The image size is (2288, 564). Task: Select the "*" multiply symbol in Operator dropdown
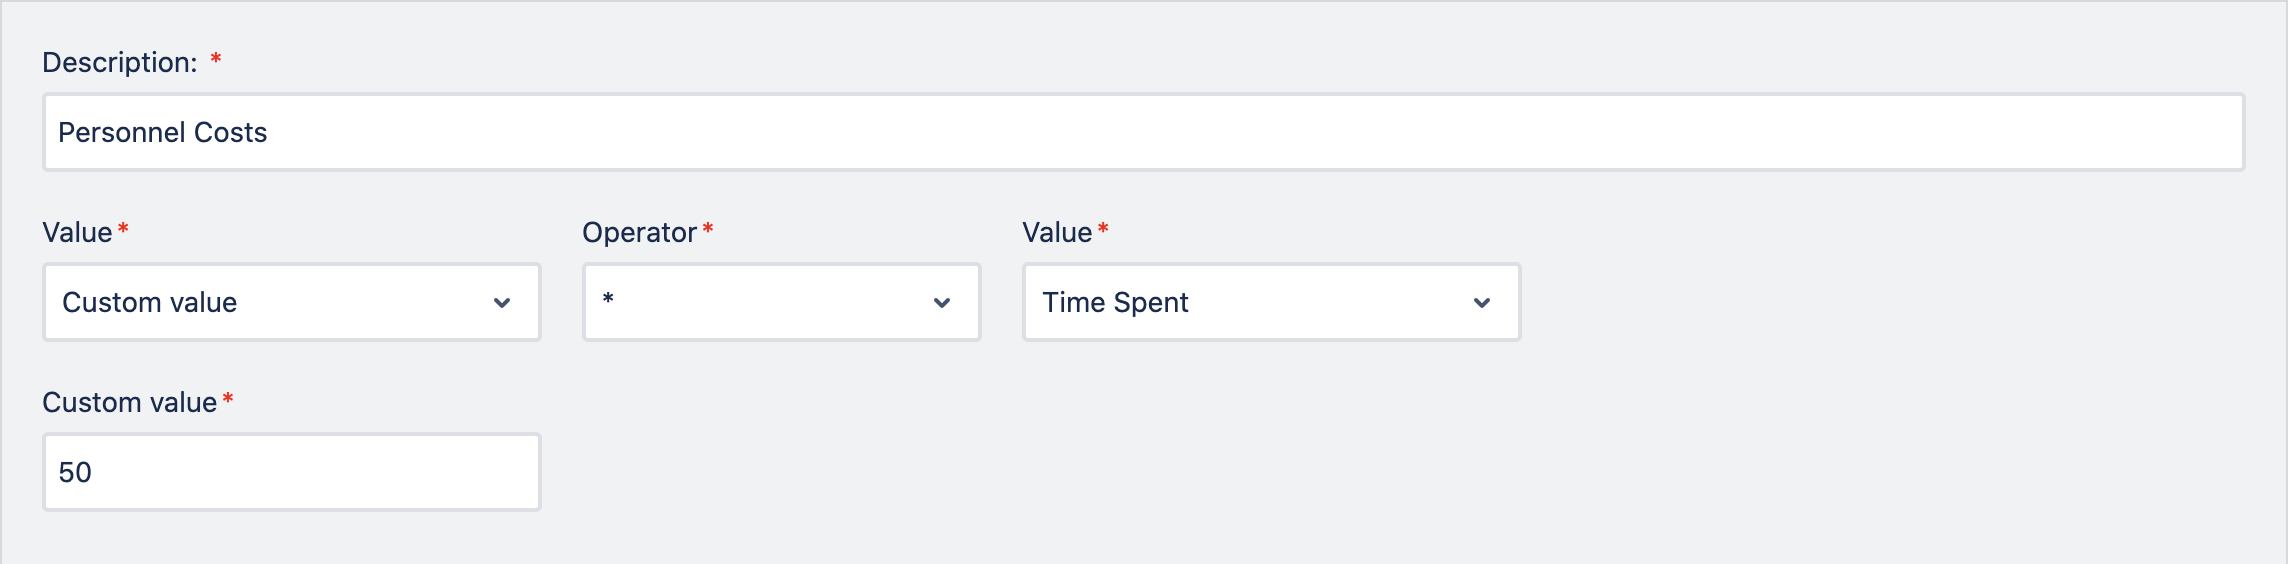coord(608,300)
